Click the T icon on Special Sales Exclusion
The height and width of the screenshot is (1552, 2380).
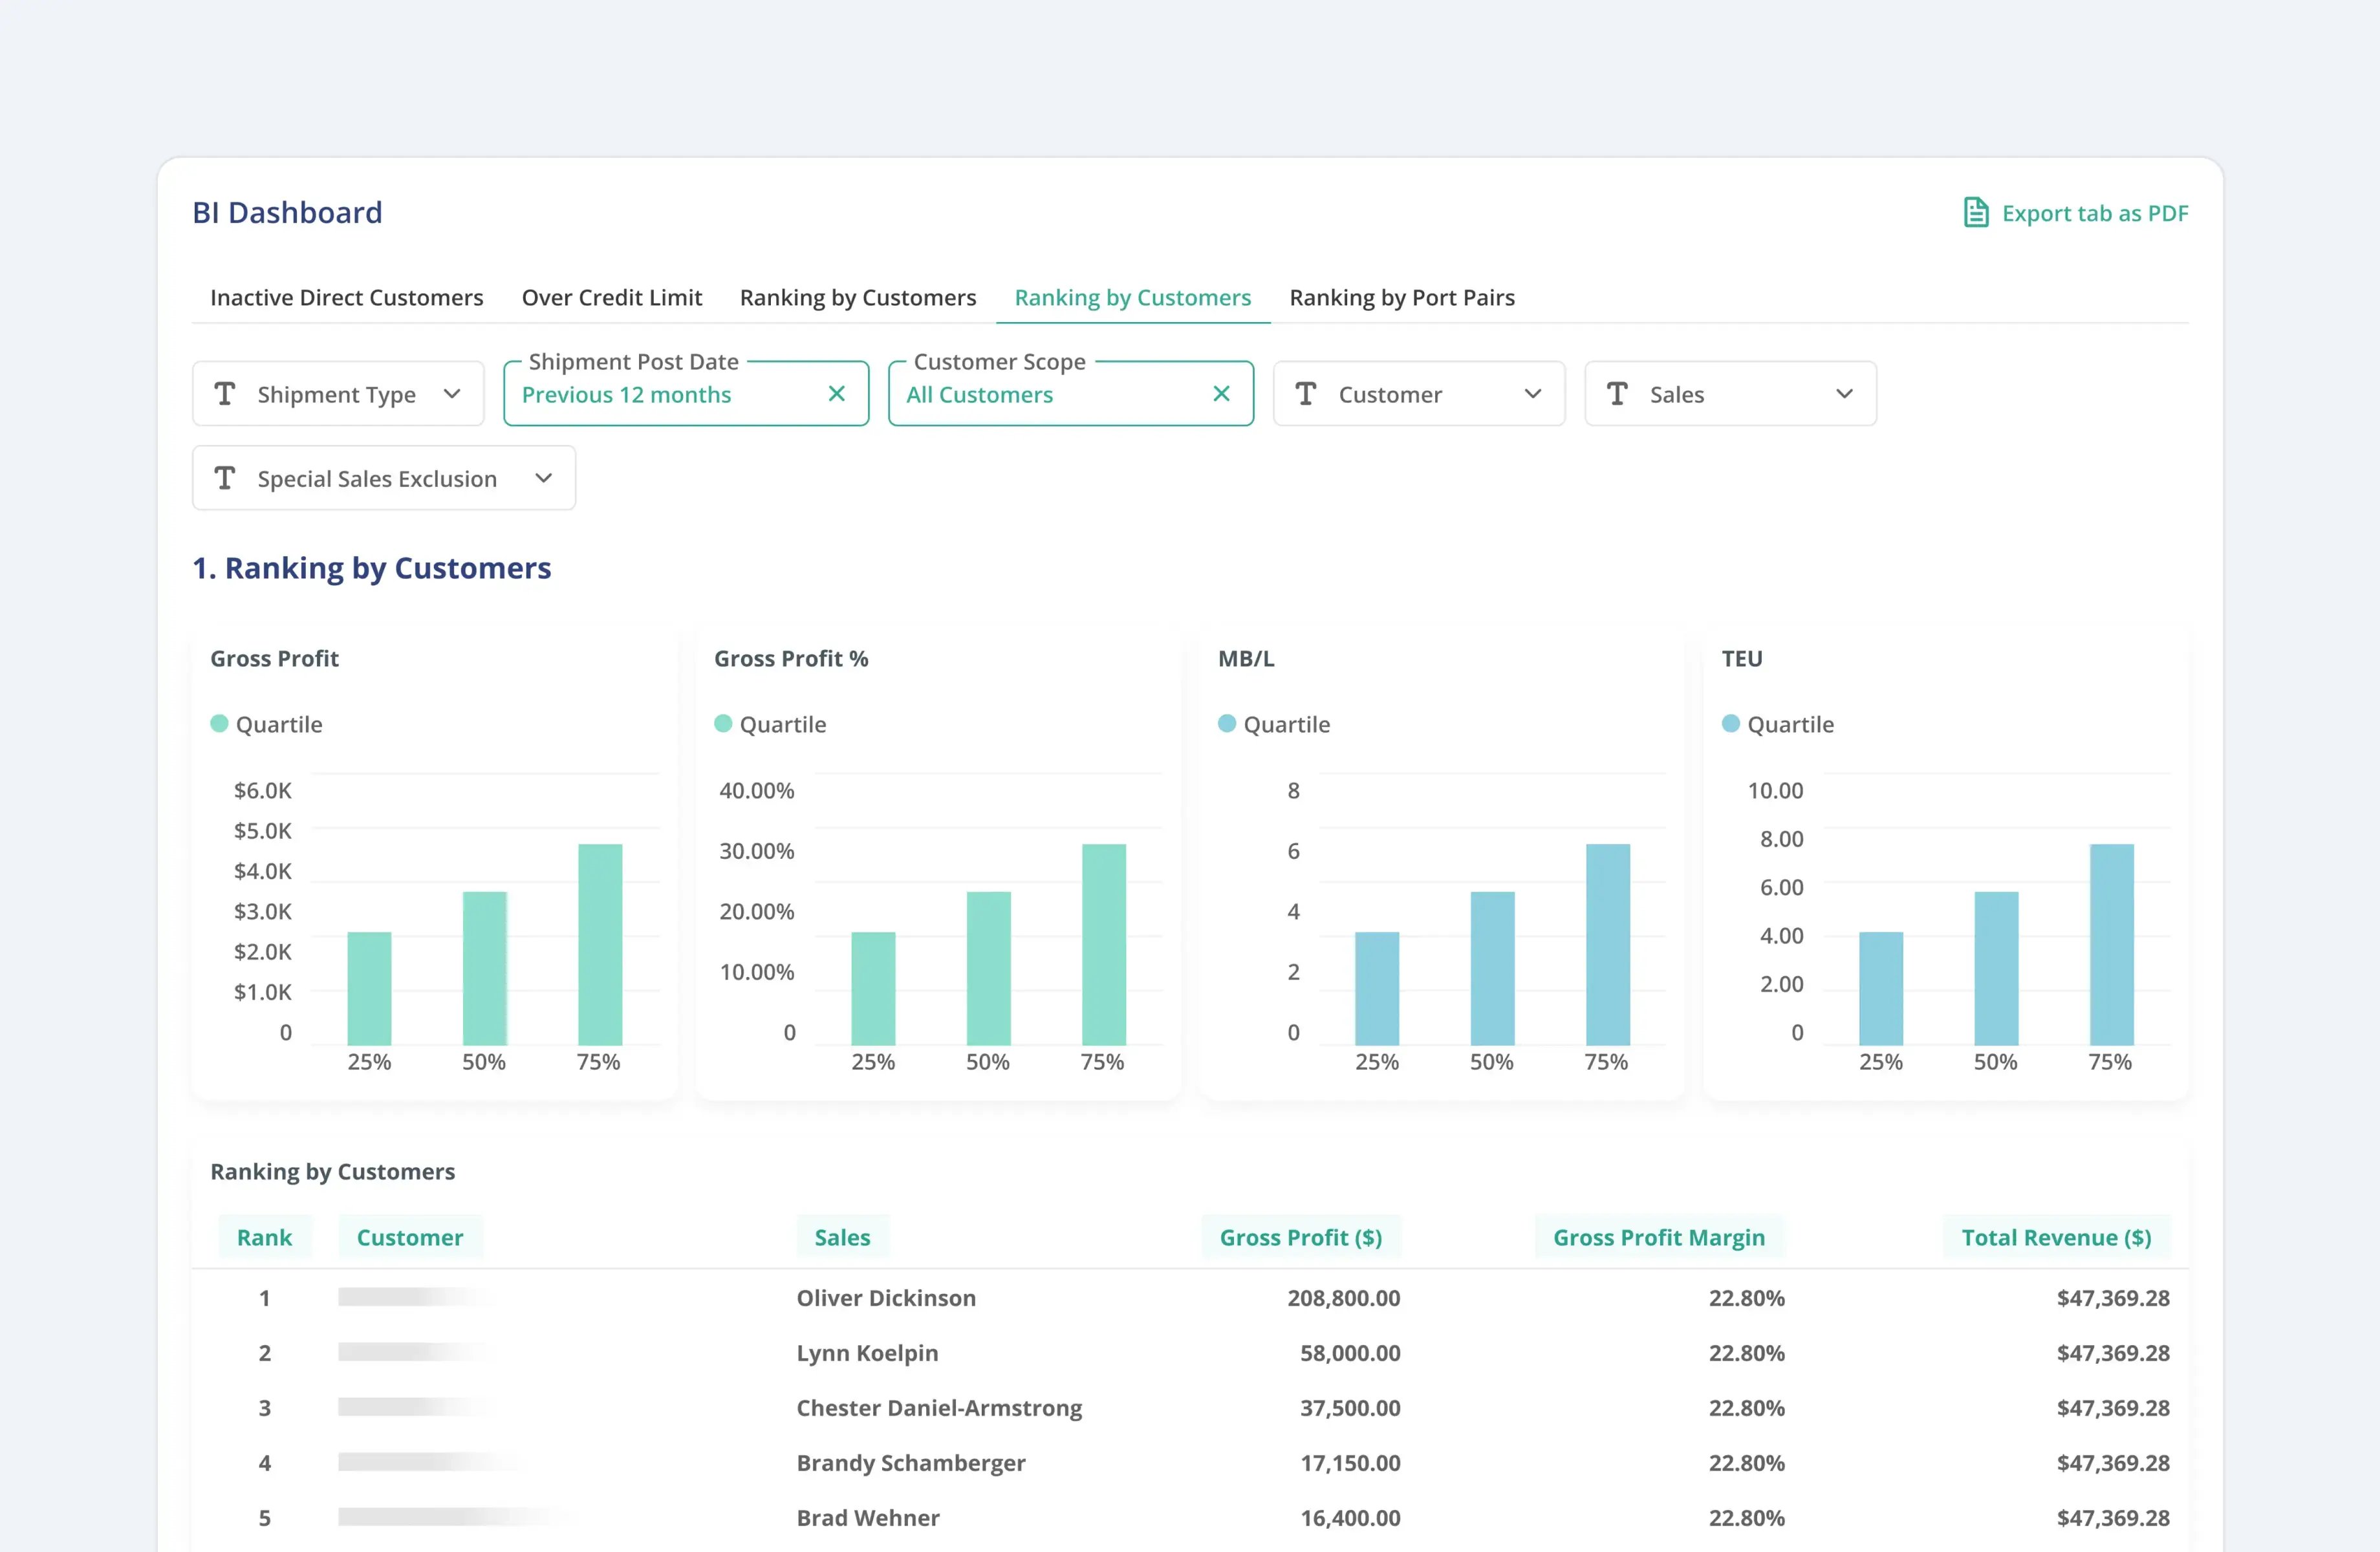pos(226,478)
